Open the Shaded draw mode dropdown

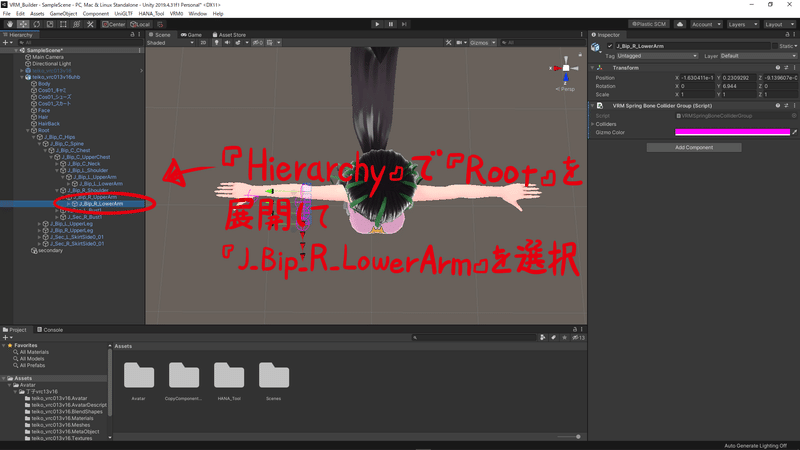coord(170,43)
